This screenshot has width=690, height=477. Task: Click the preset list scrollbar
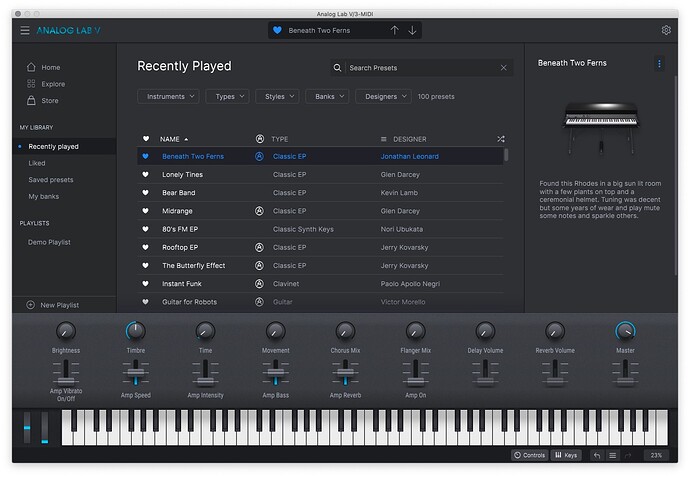click(x=506, y=154)
